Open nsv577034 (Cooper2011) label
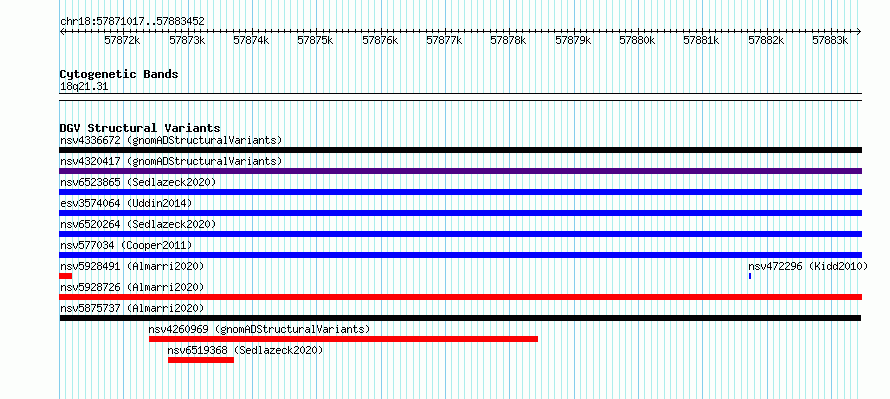Viewport: 890px width, 399px height. click(x=126, y=245)
